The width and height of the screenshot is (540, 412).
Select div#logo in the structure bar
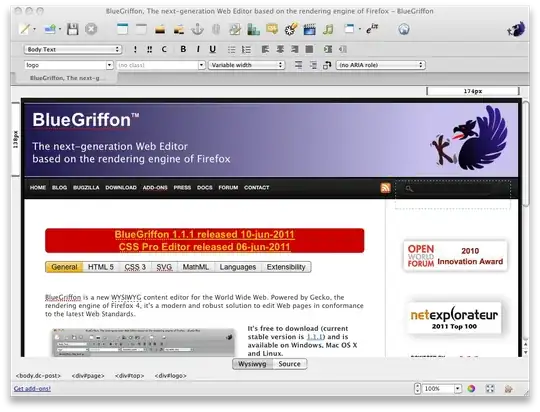[x=170, y=376]
